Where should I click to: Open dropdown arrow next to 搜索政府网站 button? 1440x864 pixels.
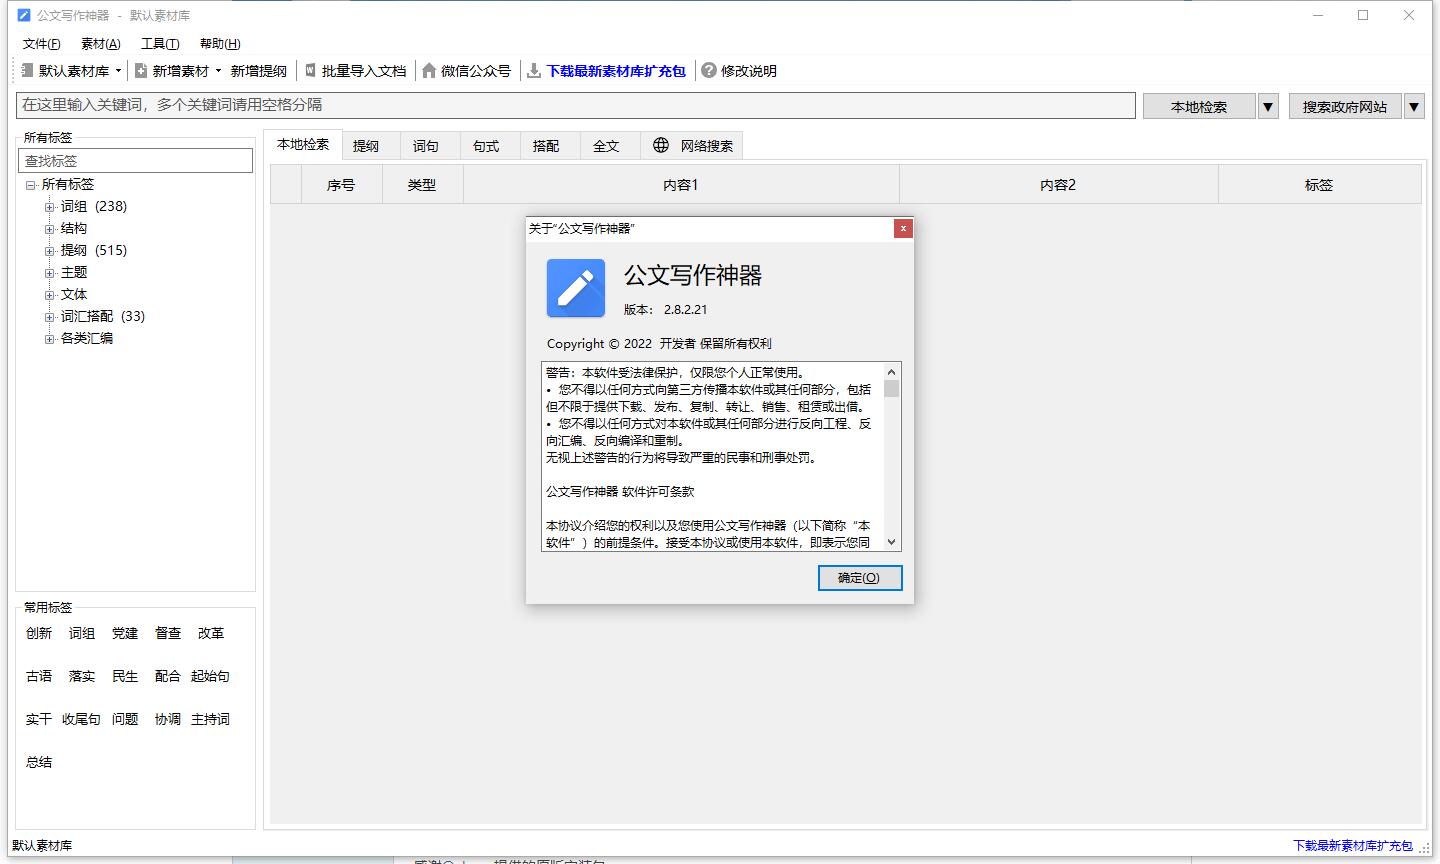tap(1414, 106)
